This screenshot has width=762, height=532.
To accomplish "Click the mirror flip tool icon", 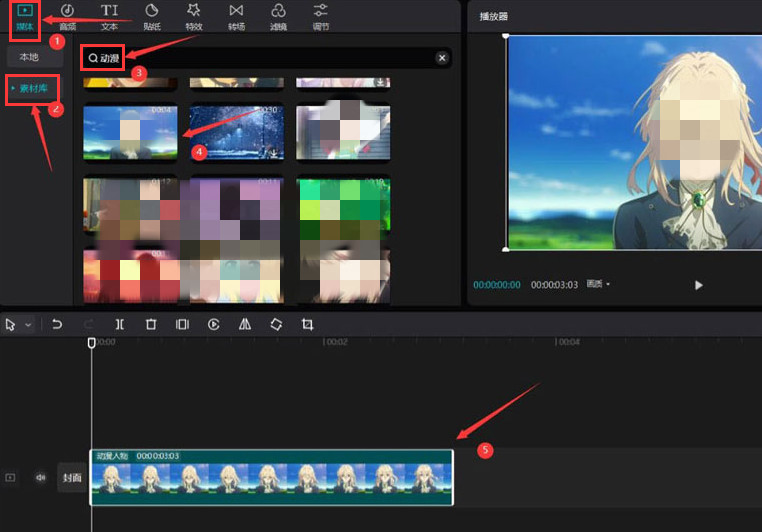I will [245, 325].
